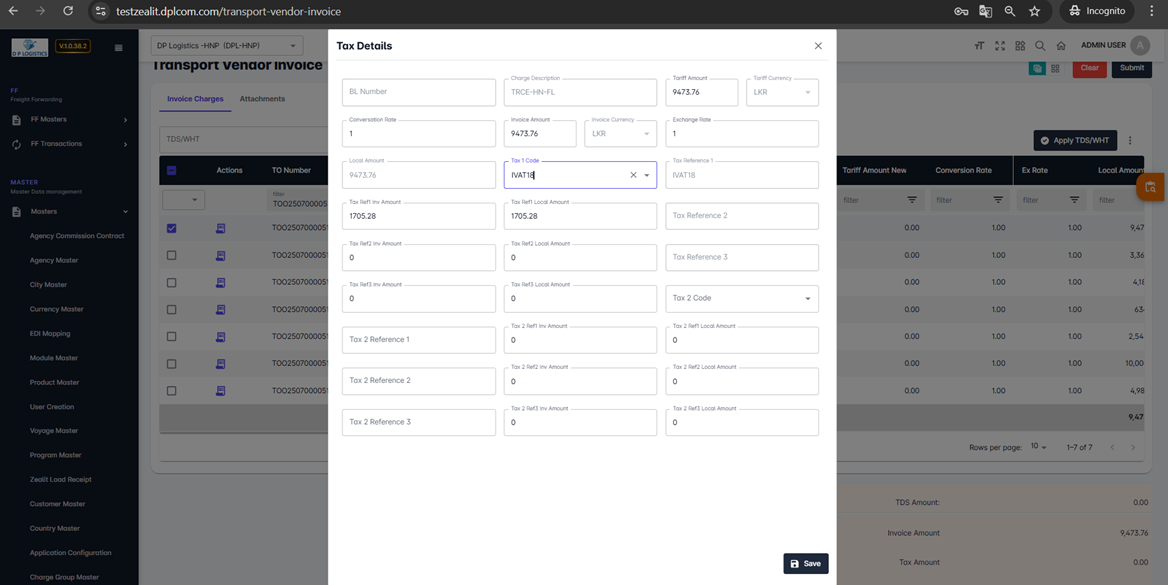Click the Save button

click(805, 564)
